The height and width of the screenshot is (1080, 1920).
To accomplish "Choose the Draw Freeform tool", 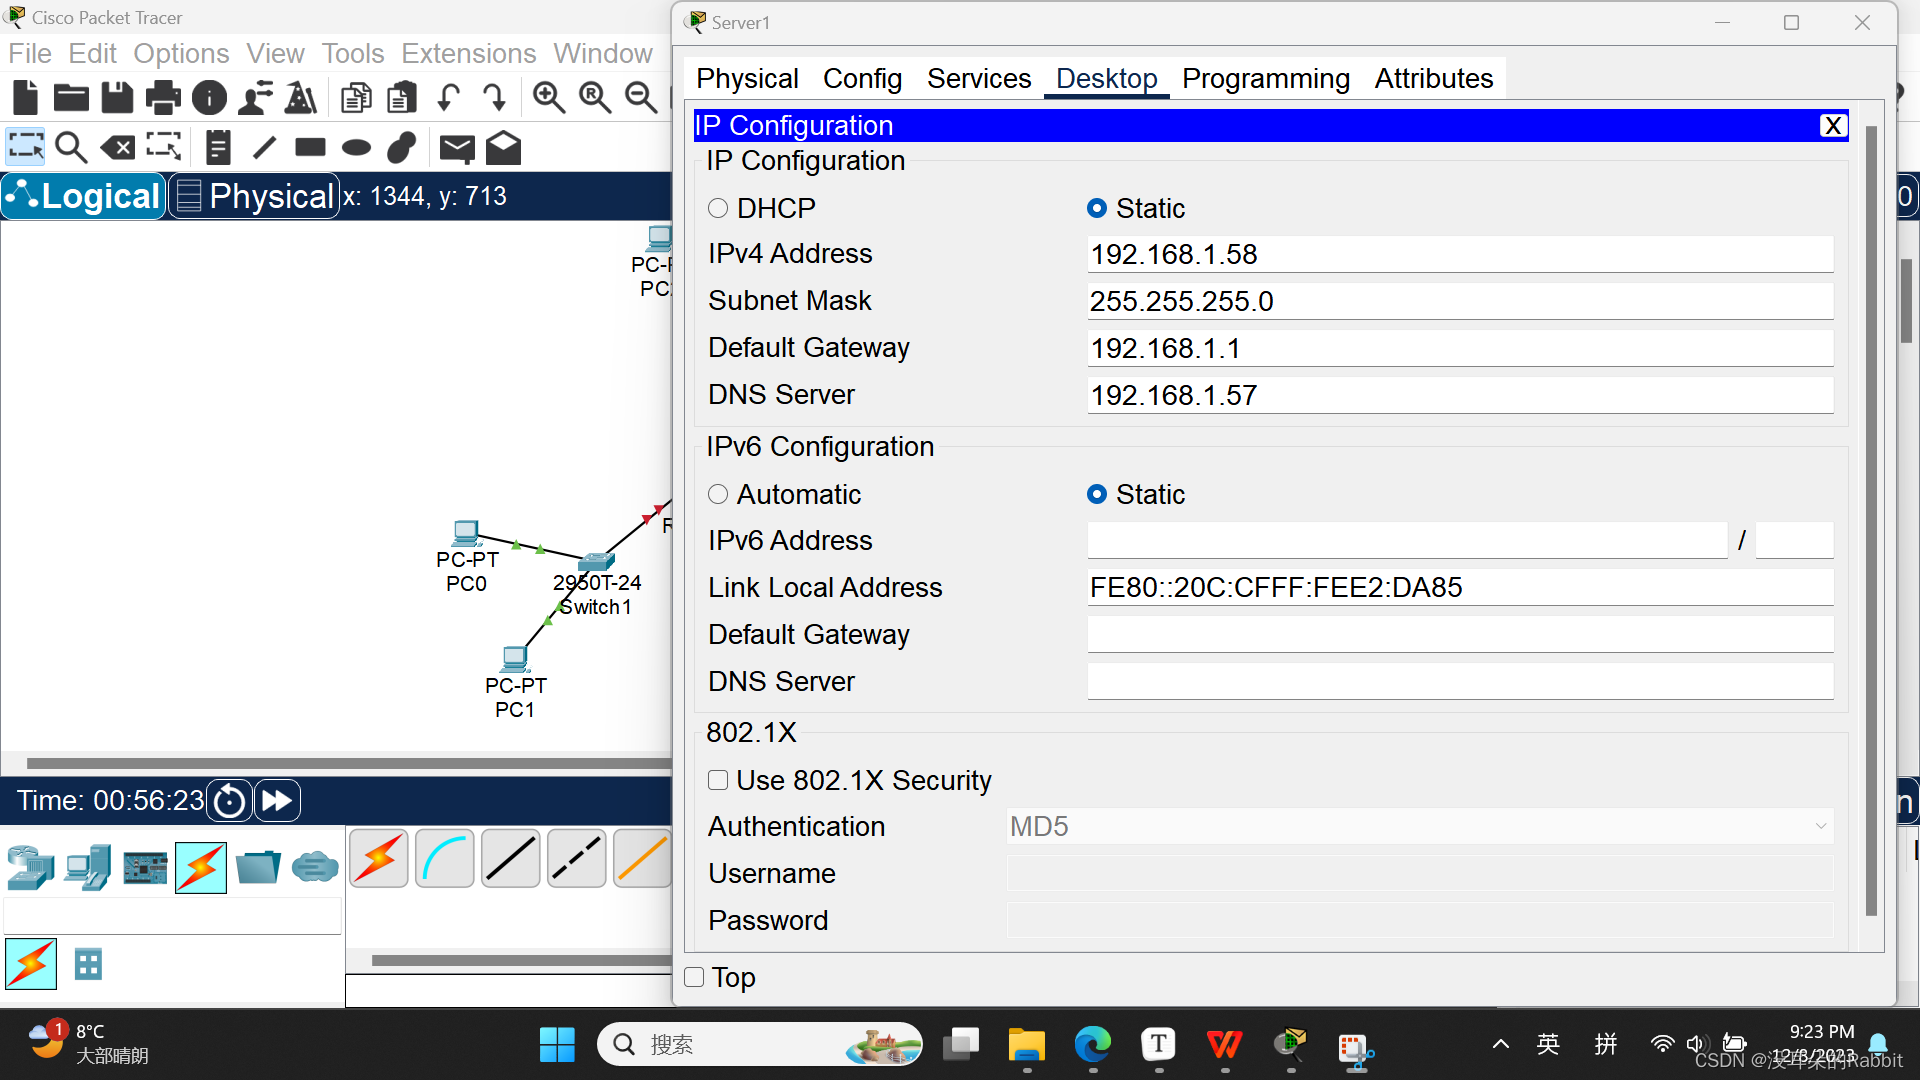I will coord(402,147).
